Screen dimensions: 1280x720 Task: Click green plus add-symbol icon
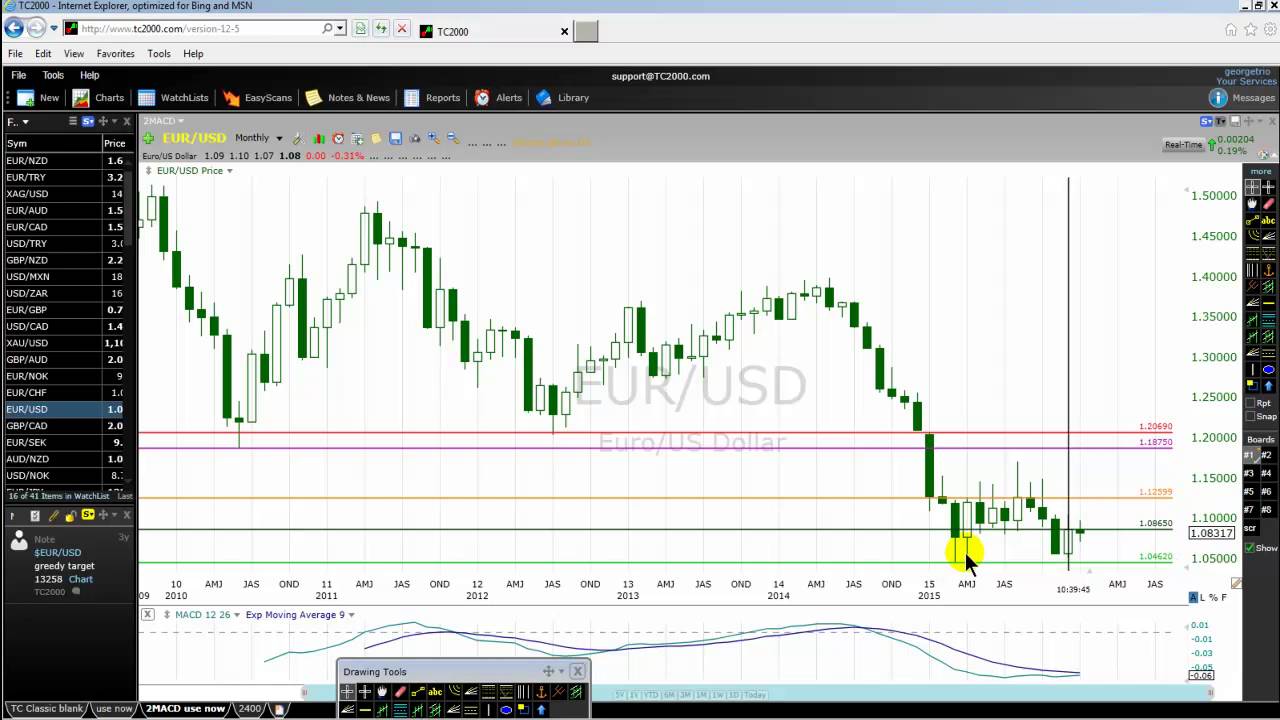(148, 138)
